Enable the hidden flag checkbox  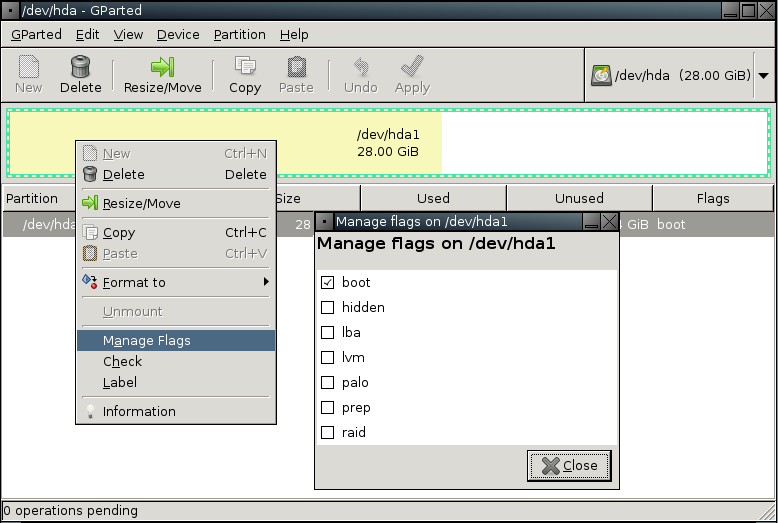click(x=327, y=308)
